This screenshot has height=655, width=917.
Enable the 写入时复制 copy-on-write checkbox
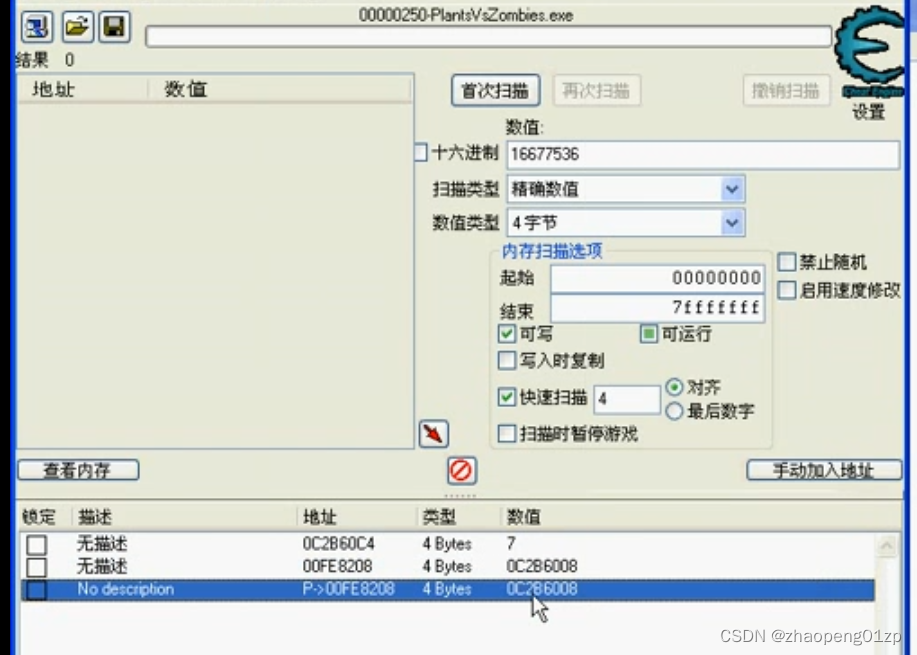pos(506,360)
